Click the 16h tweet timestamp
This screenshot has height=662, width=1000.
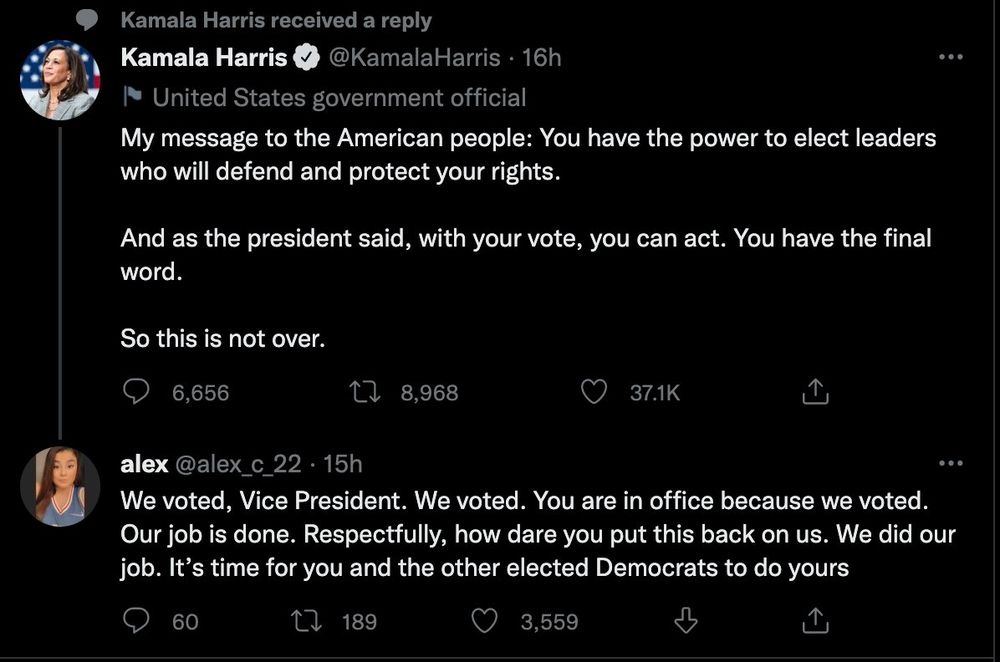pos(542,58)
